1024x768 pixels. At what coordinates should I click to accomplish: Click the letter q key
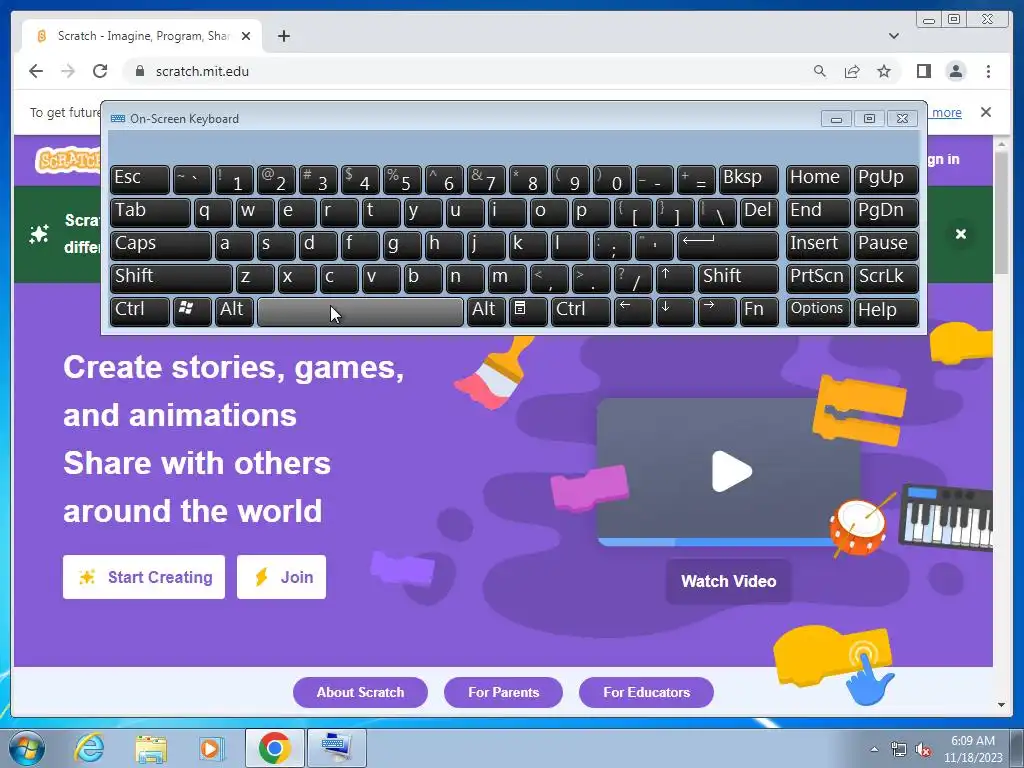(213, 212)
